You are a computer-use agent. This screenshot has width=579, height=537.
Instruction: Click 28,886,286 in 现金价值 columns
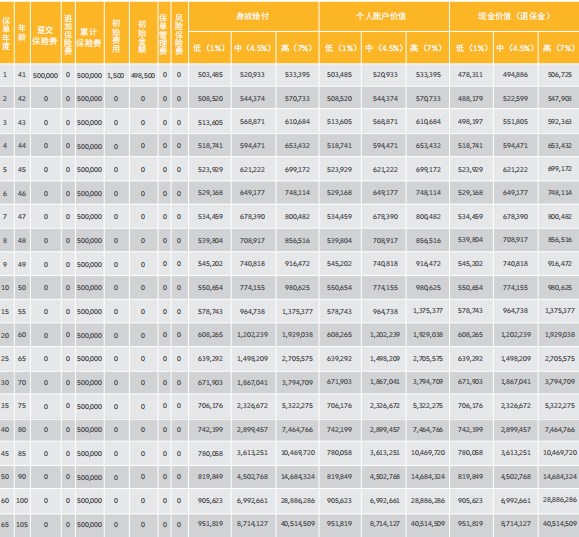[x=560, y=500]
